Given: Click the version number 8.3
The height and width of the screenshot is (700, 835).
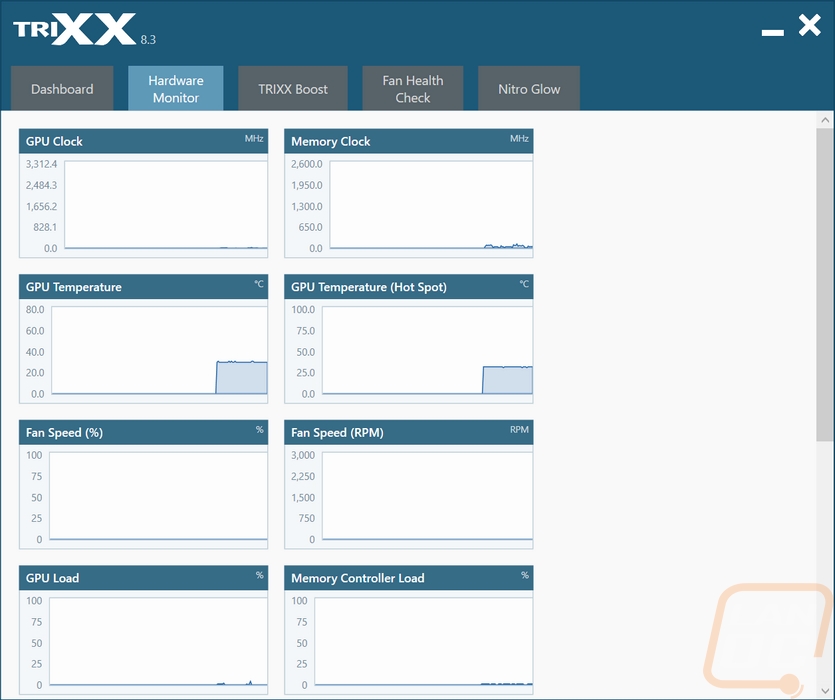Looking at the screenshot, I should 148,40.
